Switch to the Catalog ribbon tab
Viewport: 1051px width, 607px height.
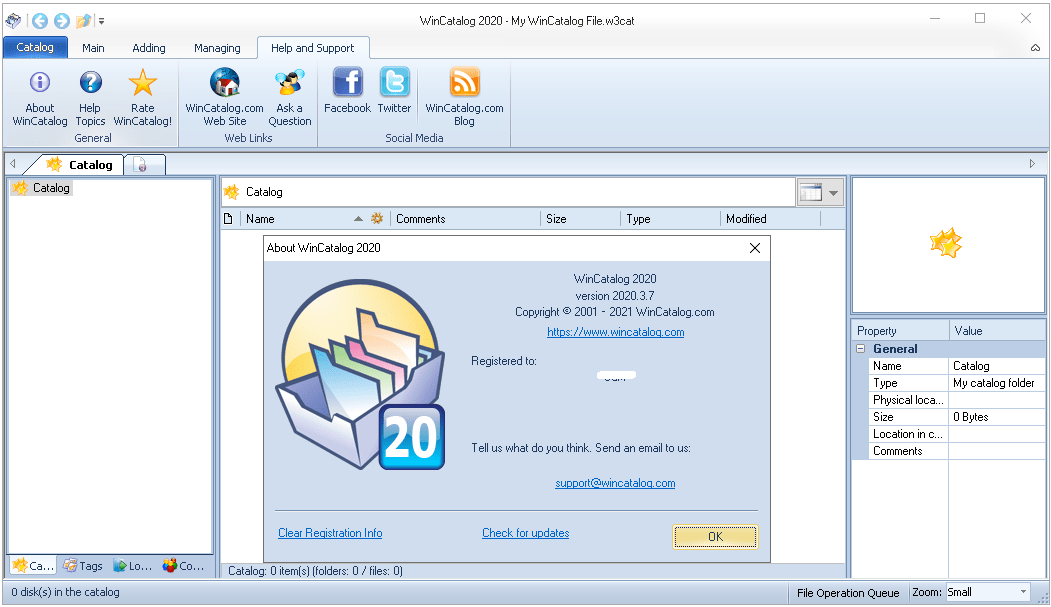point(35,47)
